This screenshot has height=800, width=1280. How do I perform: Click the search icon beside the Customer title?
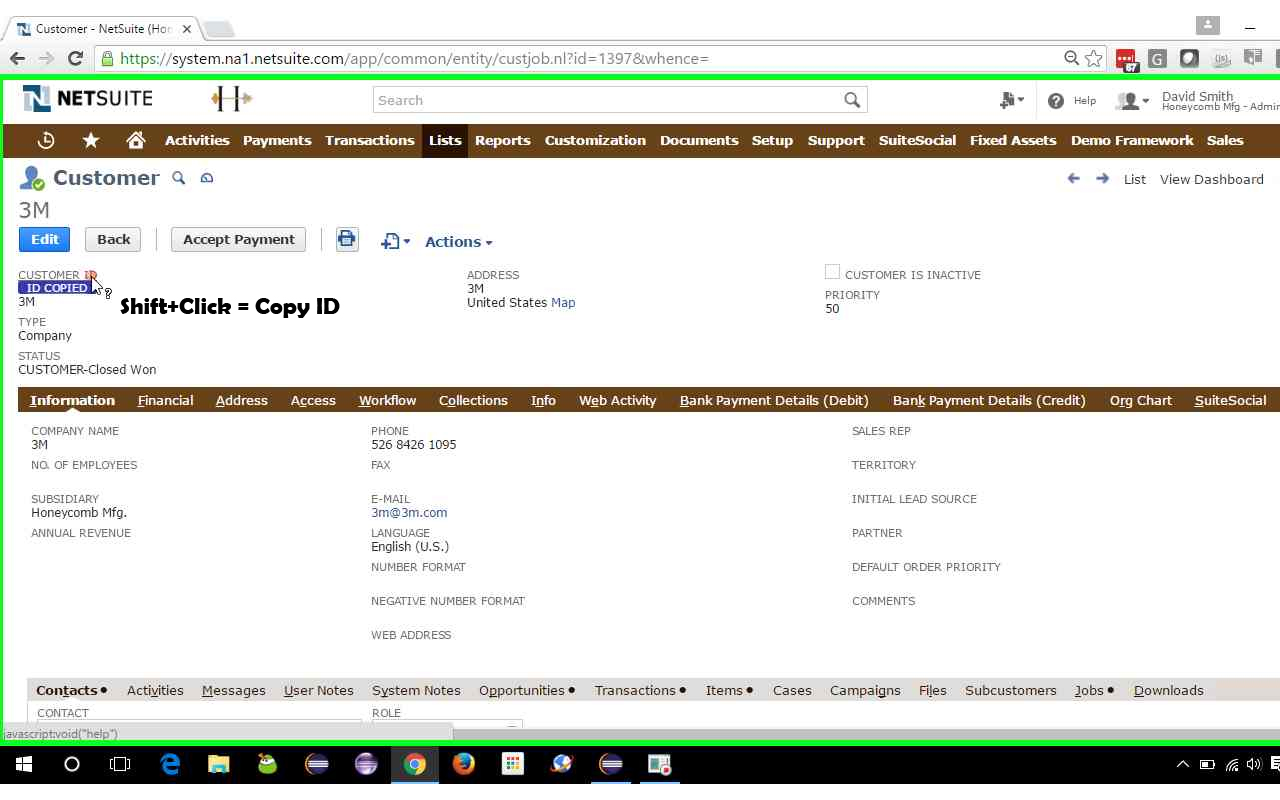point(179,178)
